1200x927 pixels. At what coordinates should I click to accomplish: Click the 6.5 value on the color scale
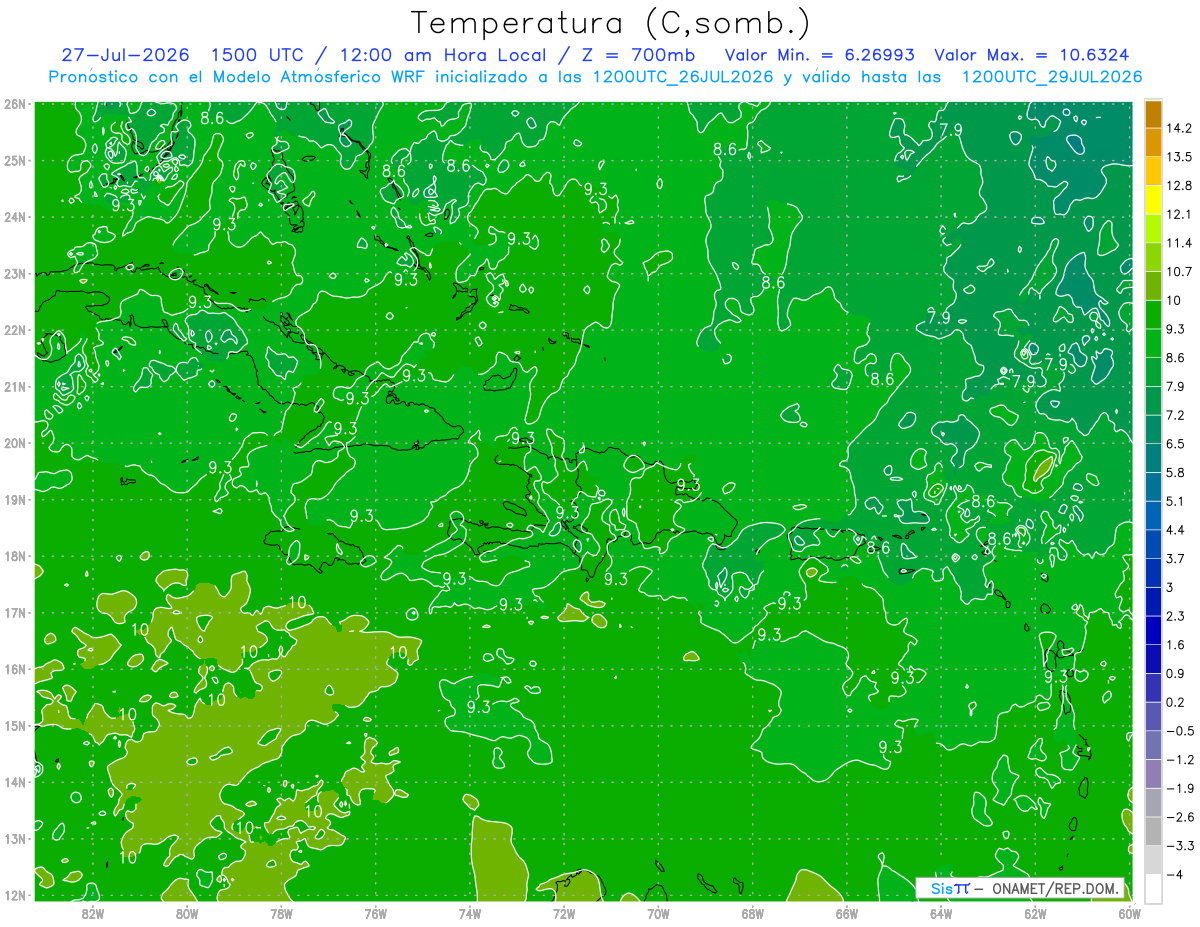pos(1176,444)
